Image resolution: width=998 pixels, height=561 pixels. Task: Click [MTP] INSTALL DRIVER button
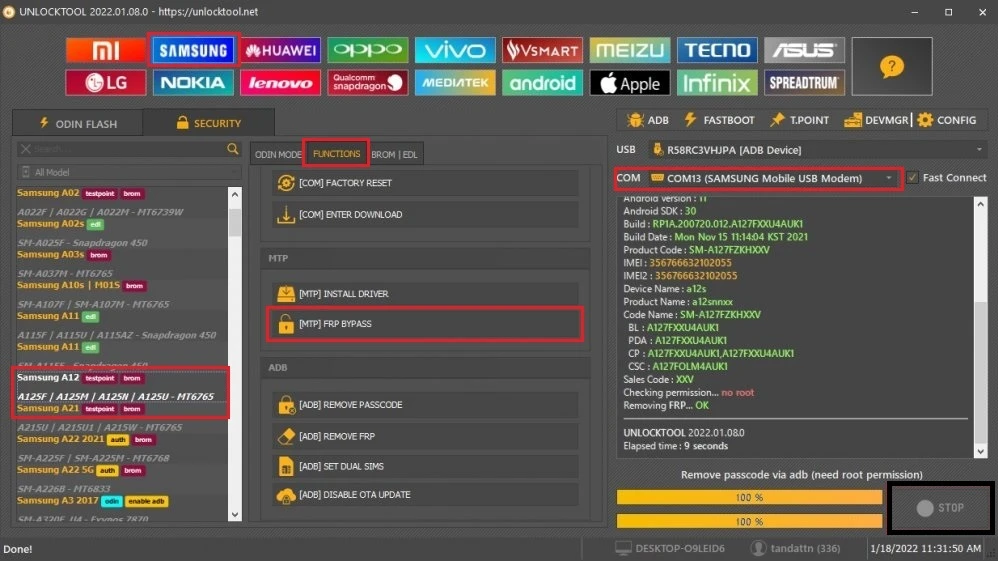(425, 294)
